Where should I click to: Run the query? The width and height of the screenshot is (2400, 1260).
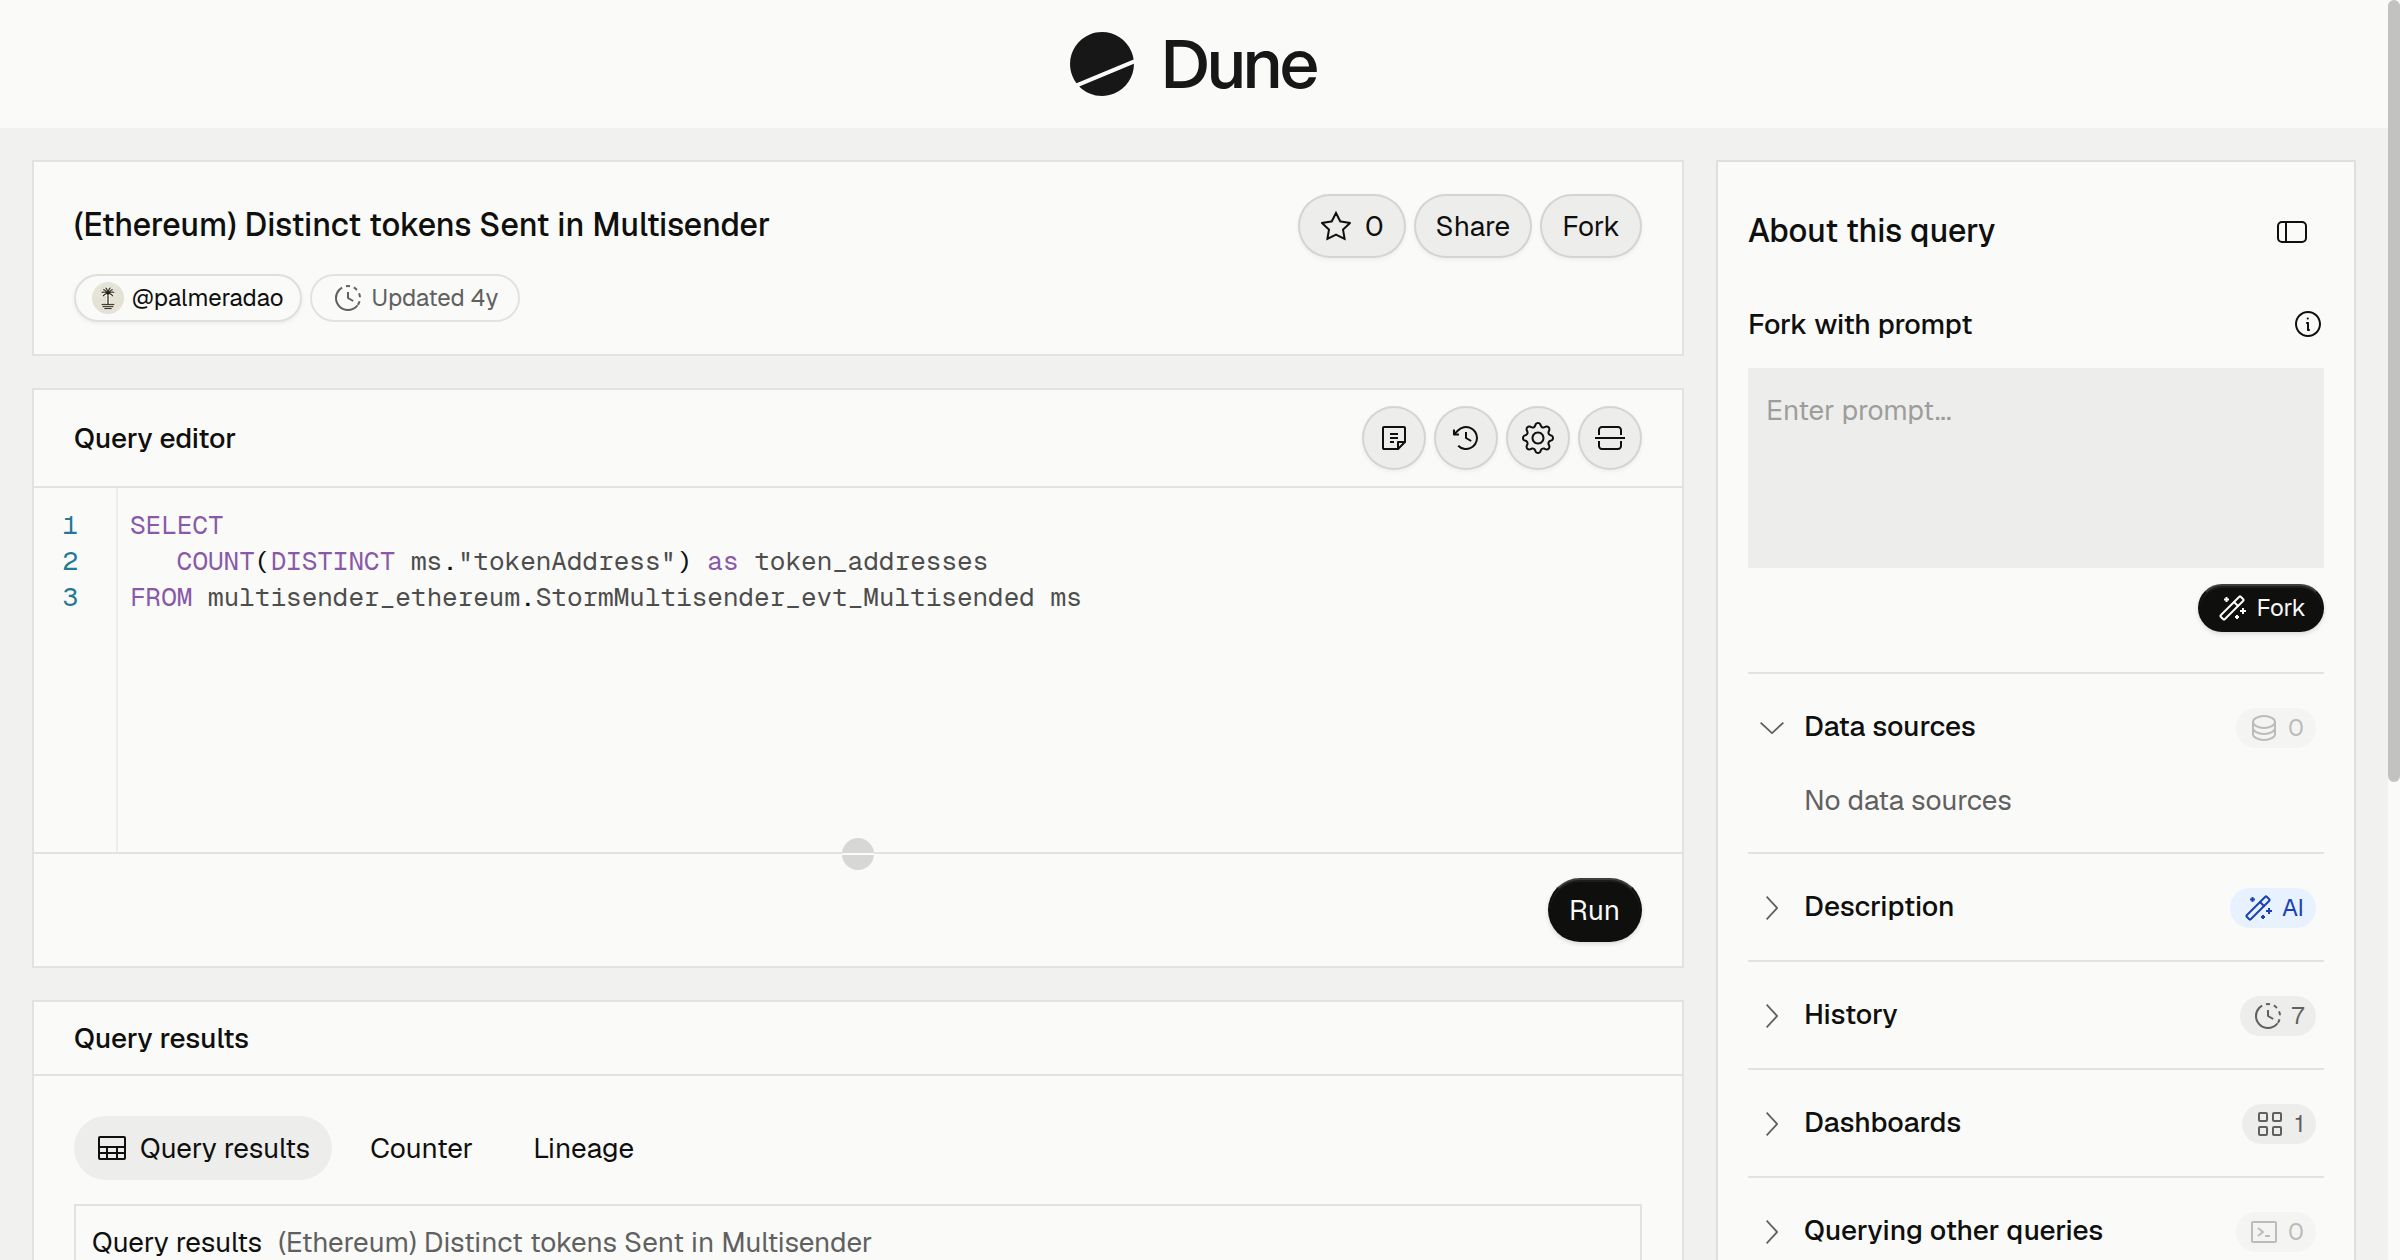1594,910
